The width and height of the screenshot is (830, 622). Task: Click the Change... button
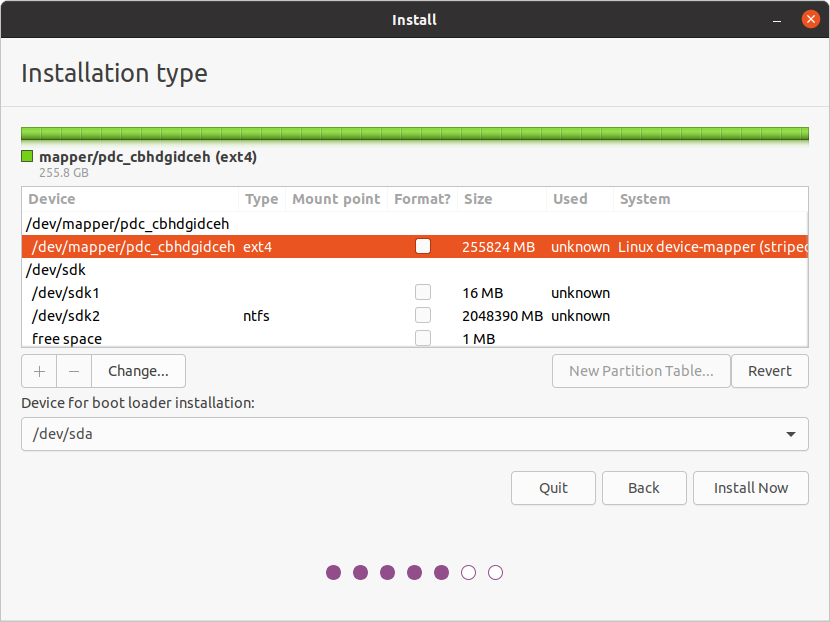138,371
